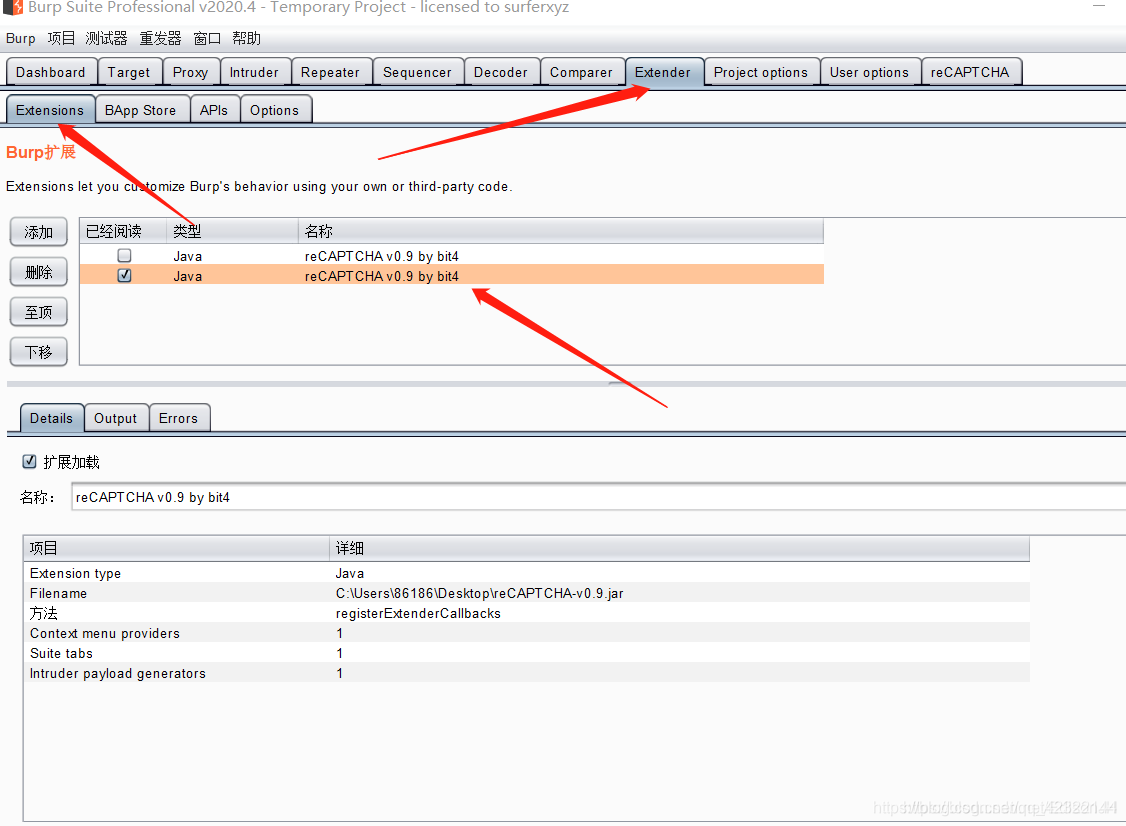Switch to the Target tab

(x=129, y=72)
